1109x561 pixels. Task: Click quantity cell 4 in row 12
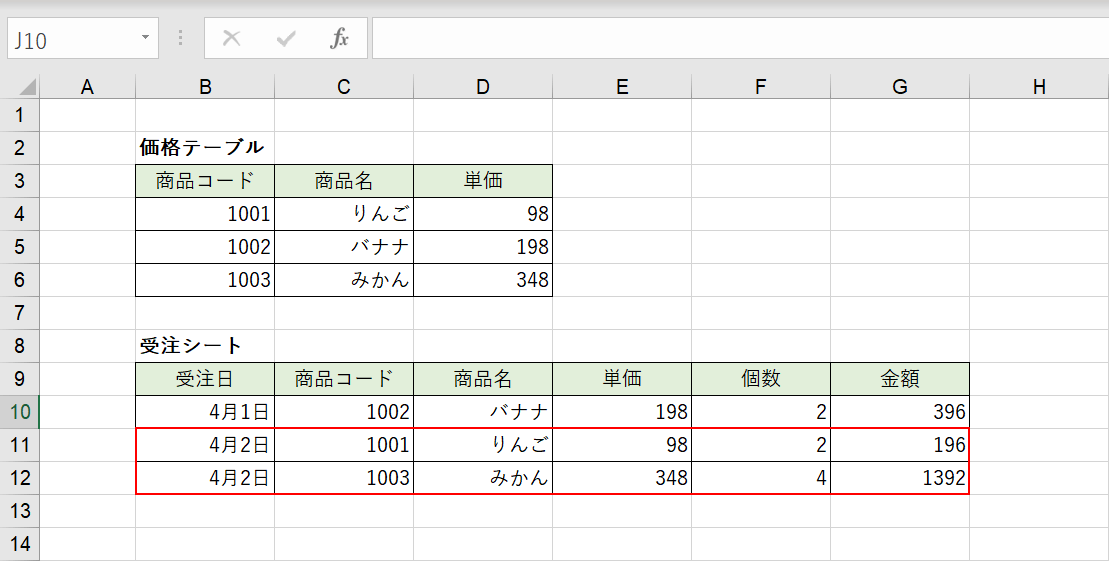pyautogui.click(x=760, y=478)
